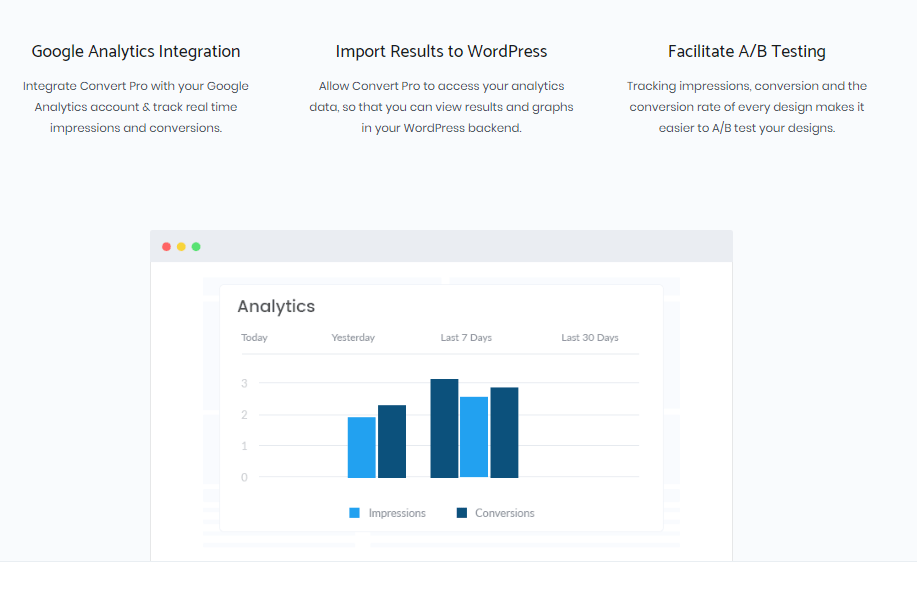917x594 pixels.
Task: Click the y-axis label 3
Action: 244,384
